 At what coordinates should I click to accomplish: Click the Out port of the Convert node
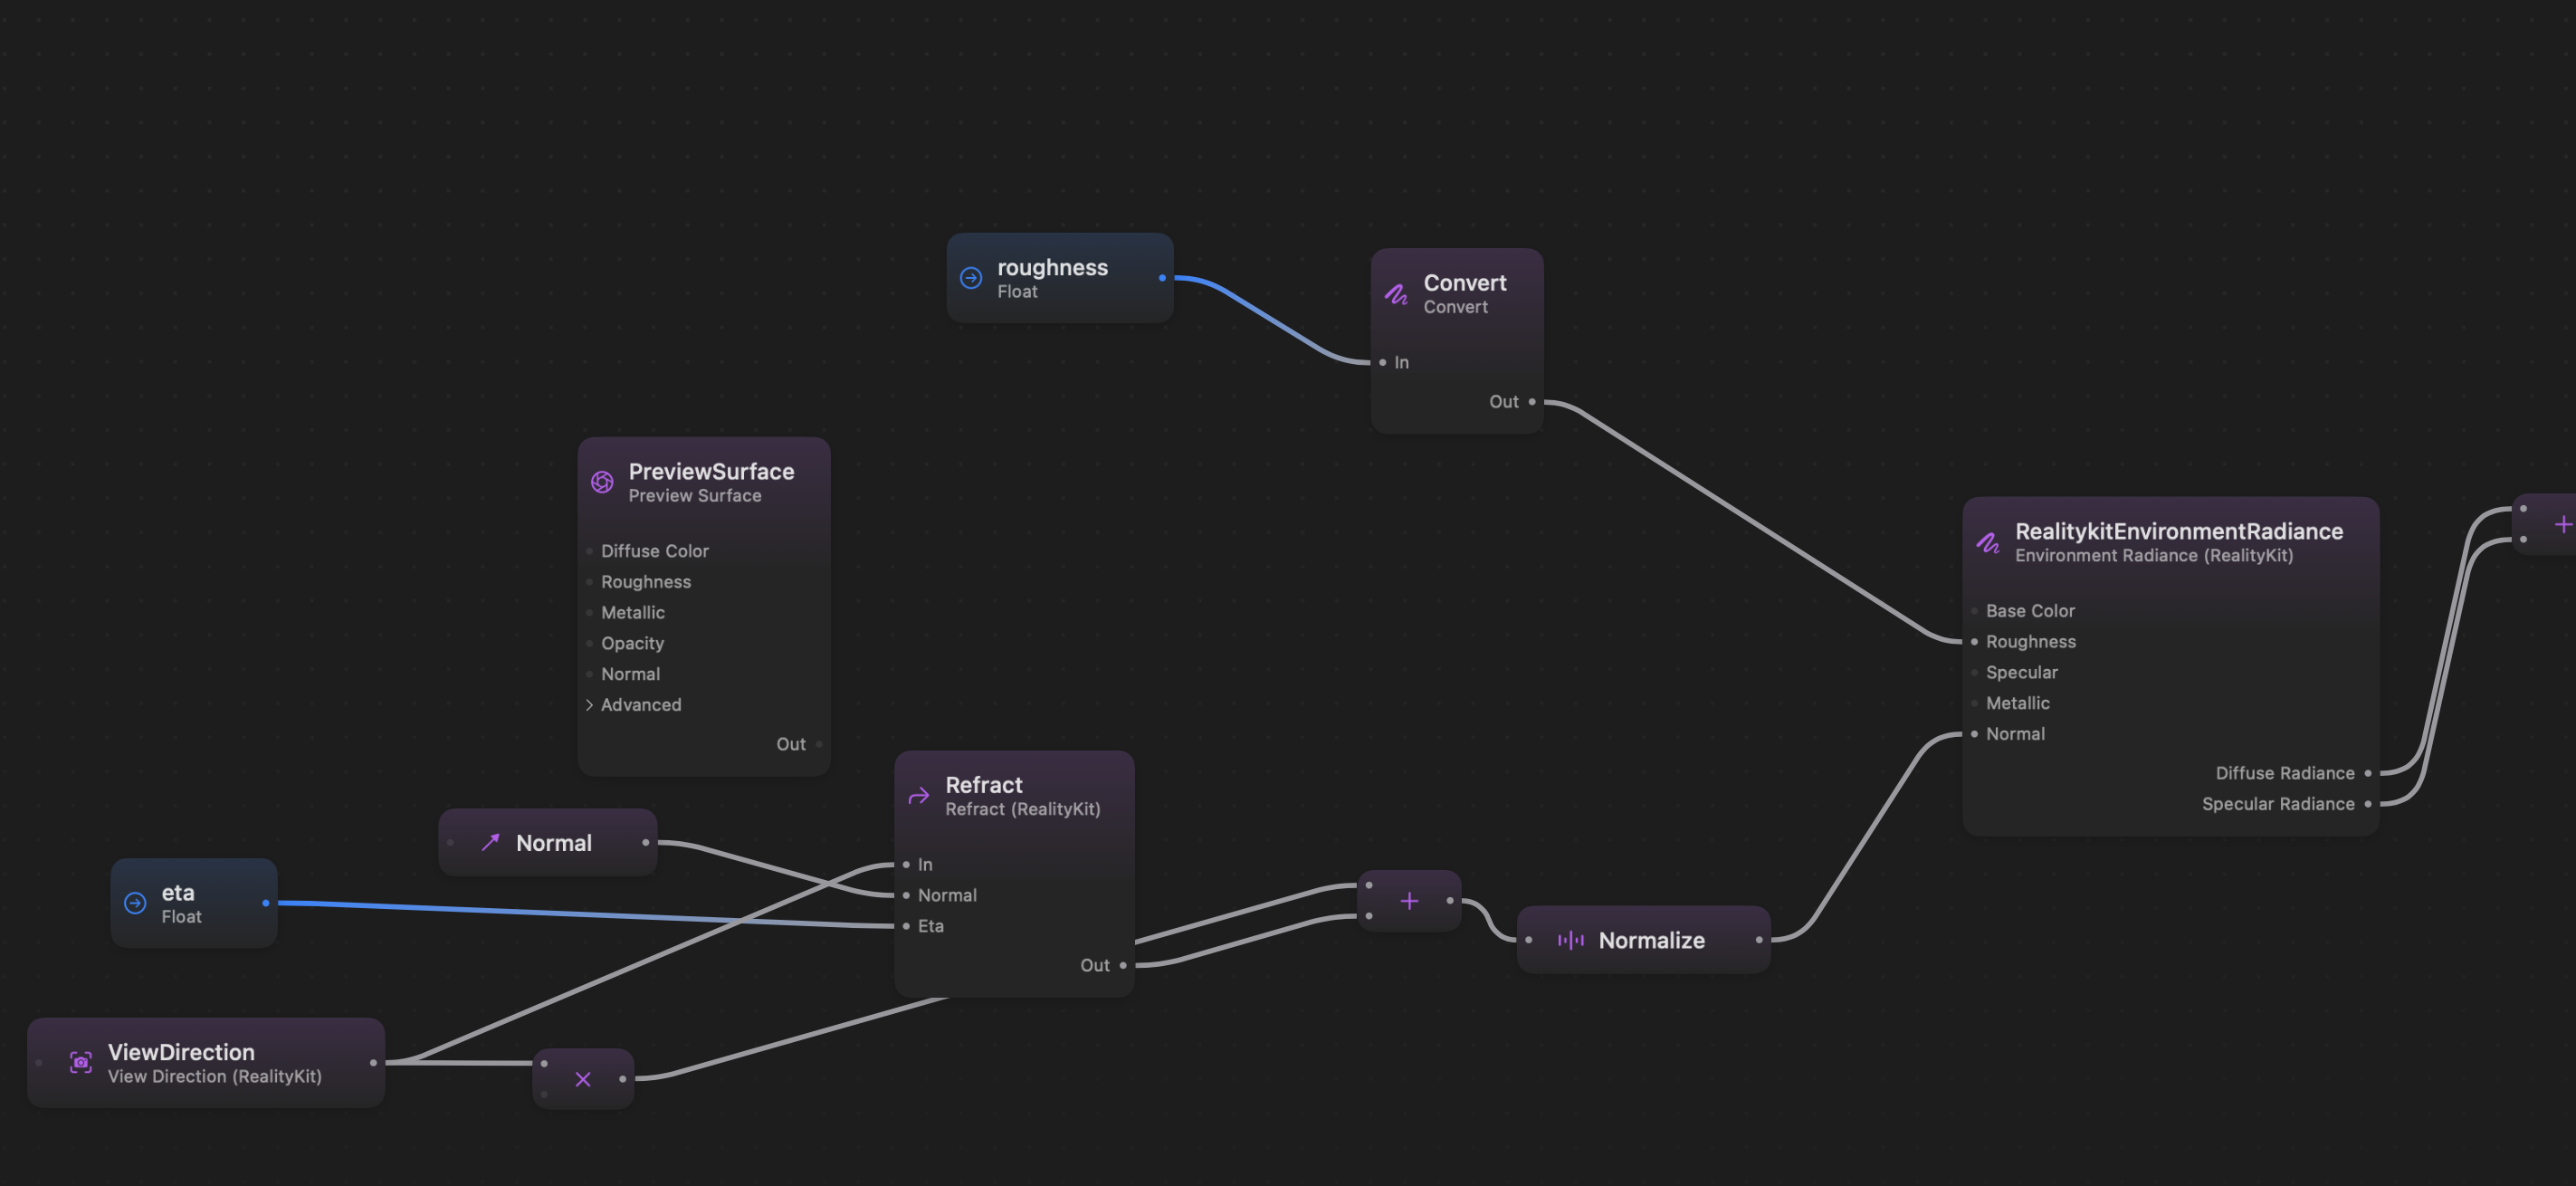click(x=1535, y=401)
